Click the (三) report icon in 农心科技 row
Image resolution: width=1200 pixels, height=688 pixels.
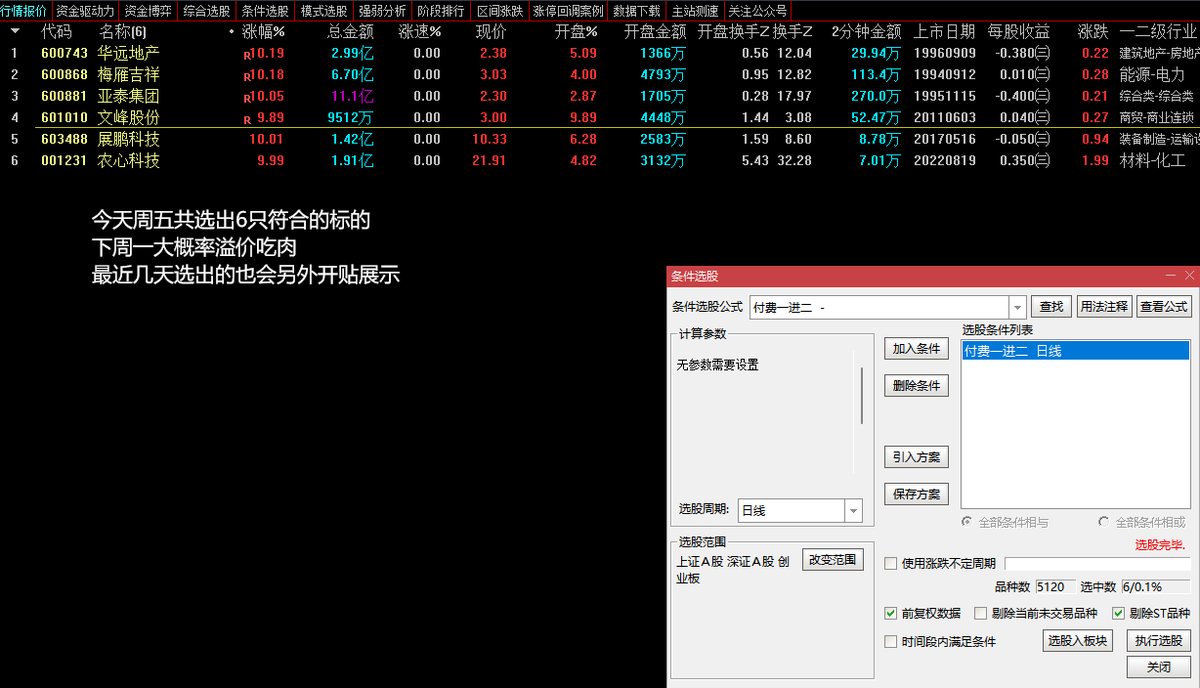1043,160
